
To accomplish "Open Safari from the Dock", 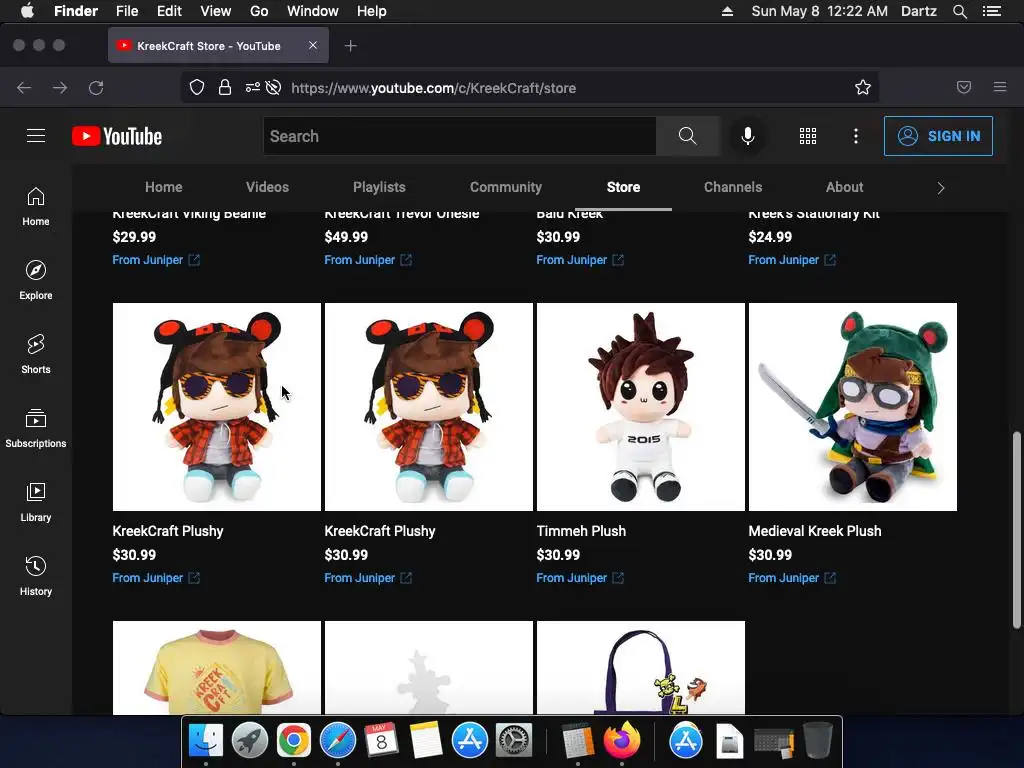I will pyautogui.click(x=338, y=741).
